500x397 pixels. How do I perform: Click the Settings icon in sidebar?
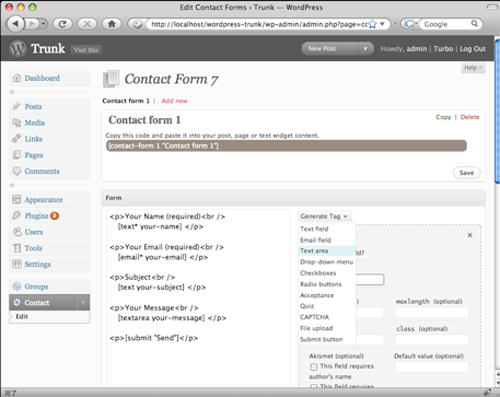[16, 264]
